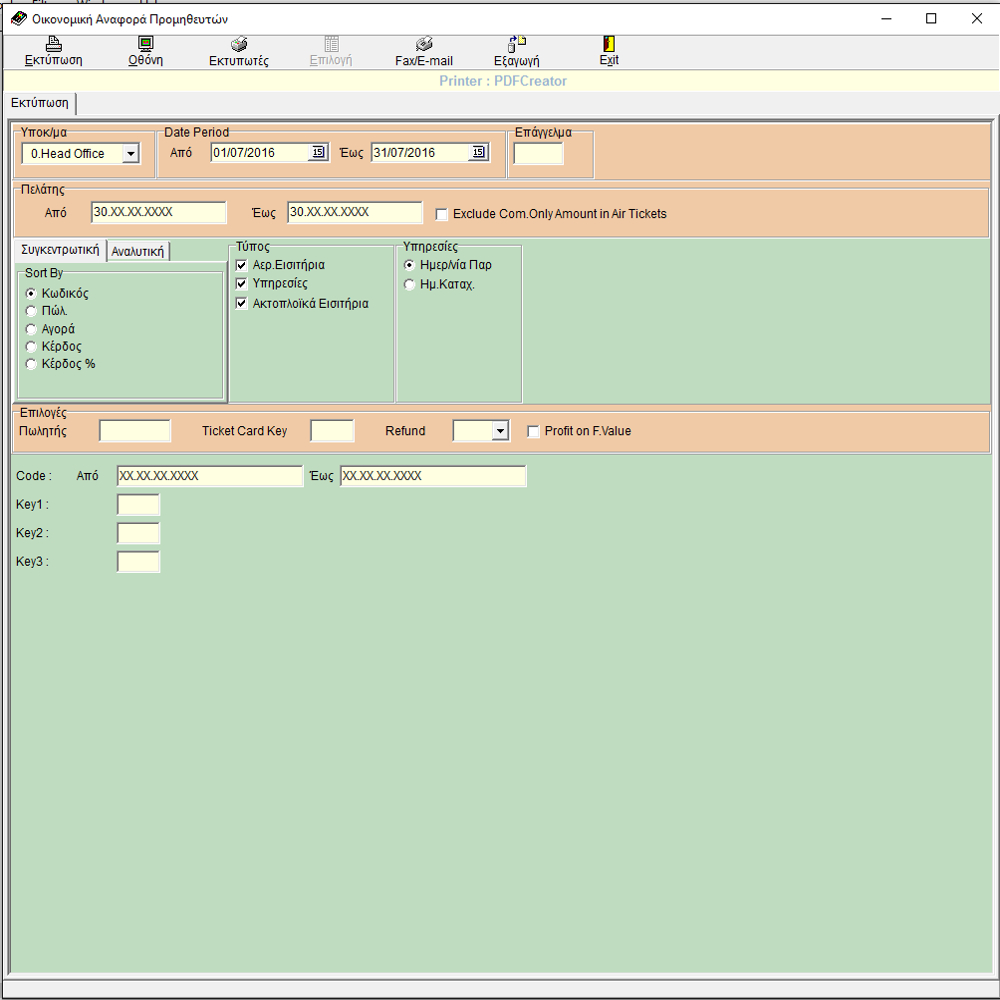The width and height of the screenshot is (1000, 1000).
Task: Open the Fax/E-mail toolbar icon
Action: pyautogui.click(x=424, y=44)
